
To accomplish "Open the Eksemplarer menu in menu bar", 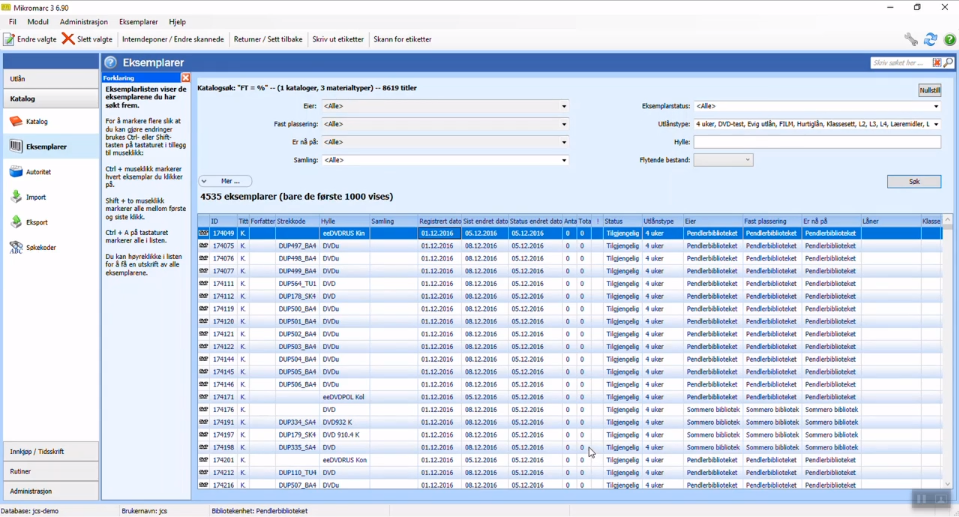I will 138,21.
